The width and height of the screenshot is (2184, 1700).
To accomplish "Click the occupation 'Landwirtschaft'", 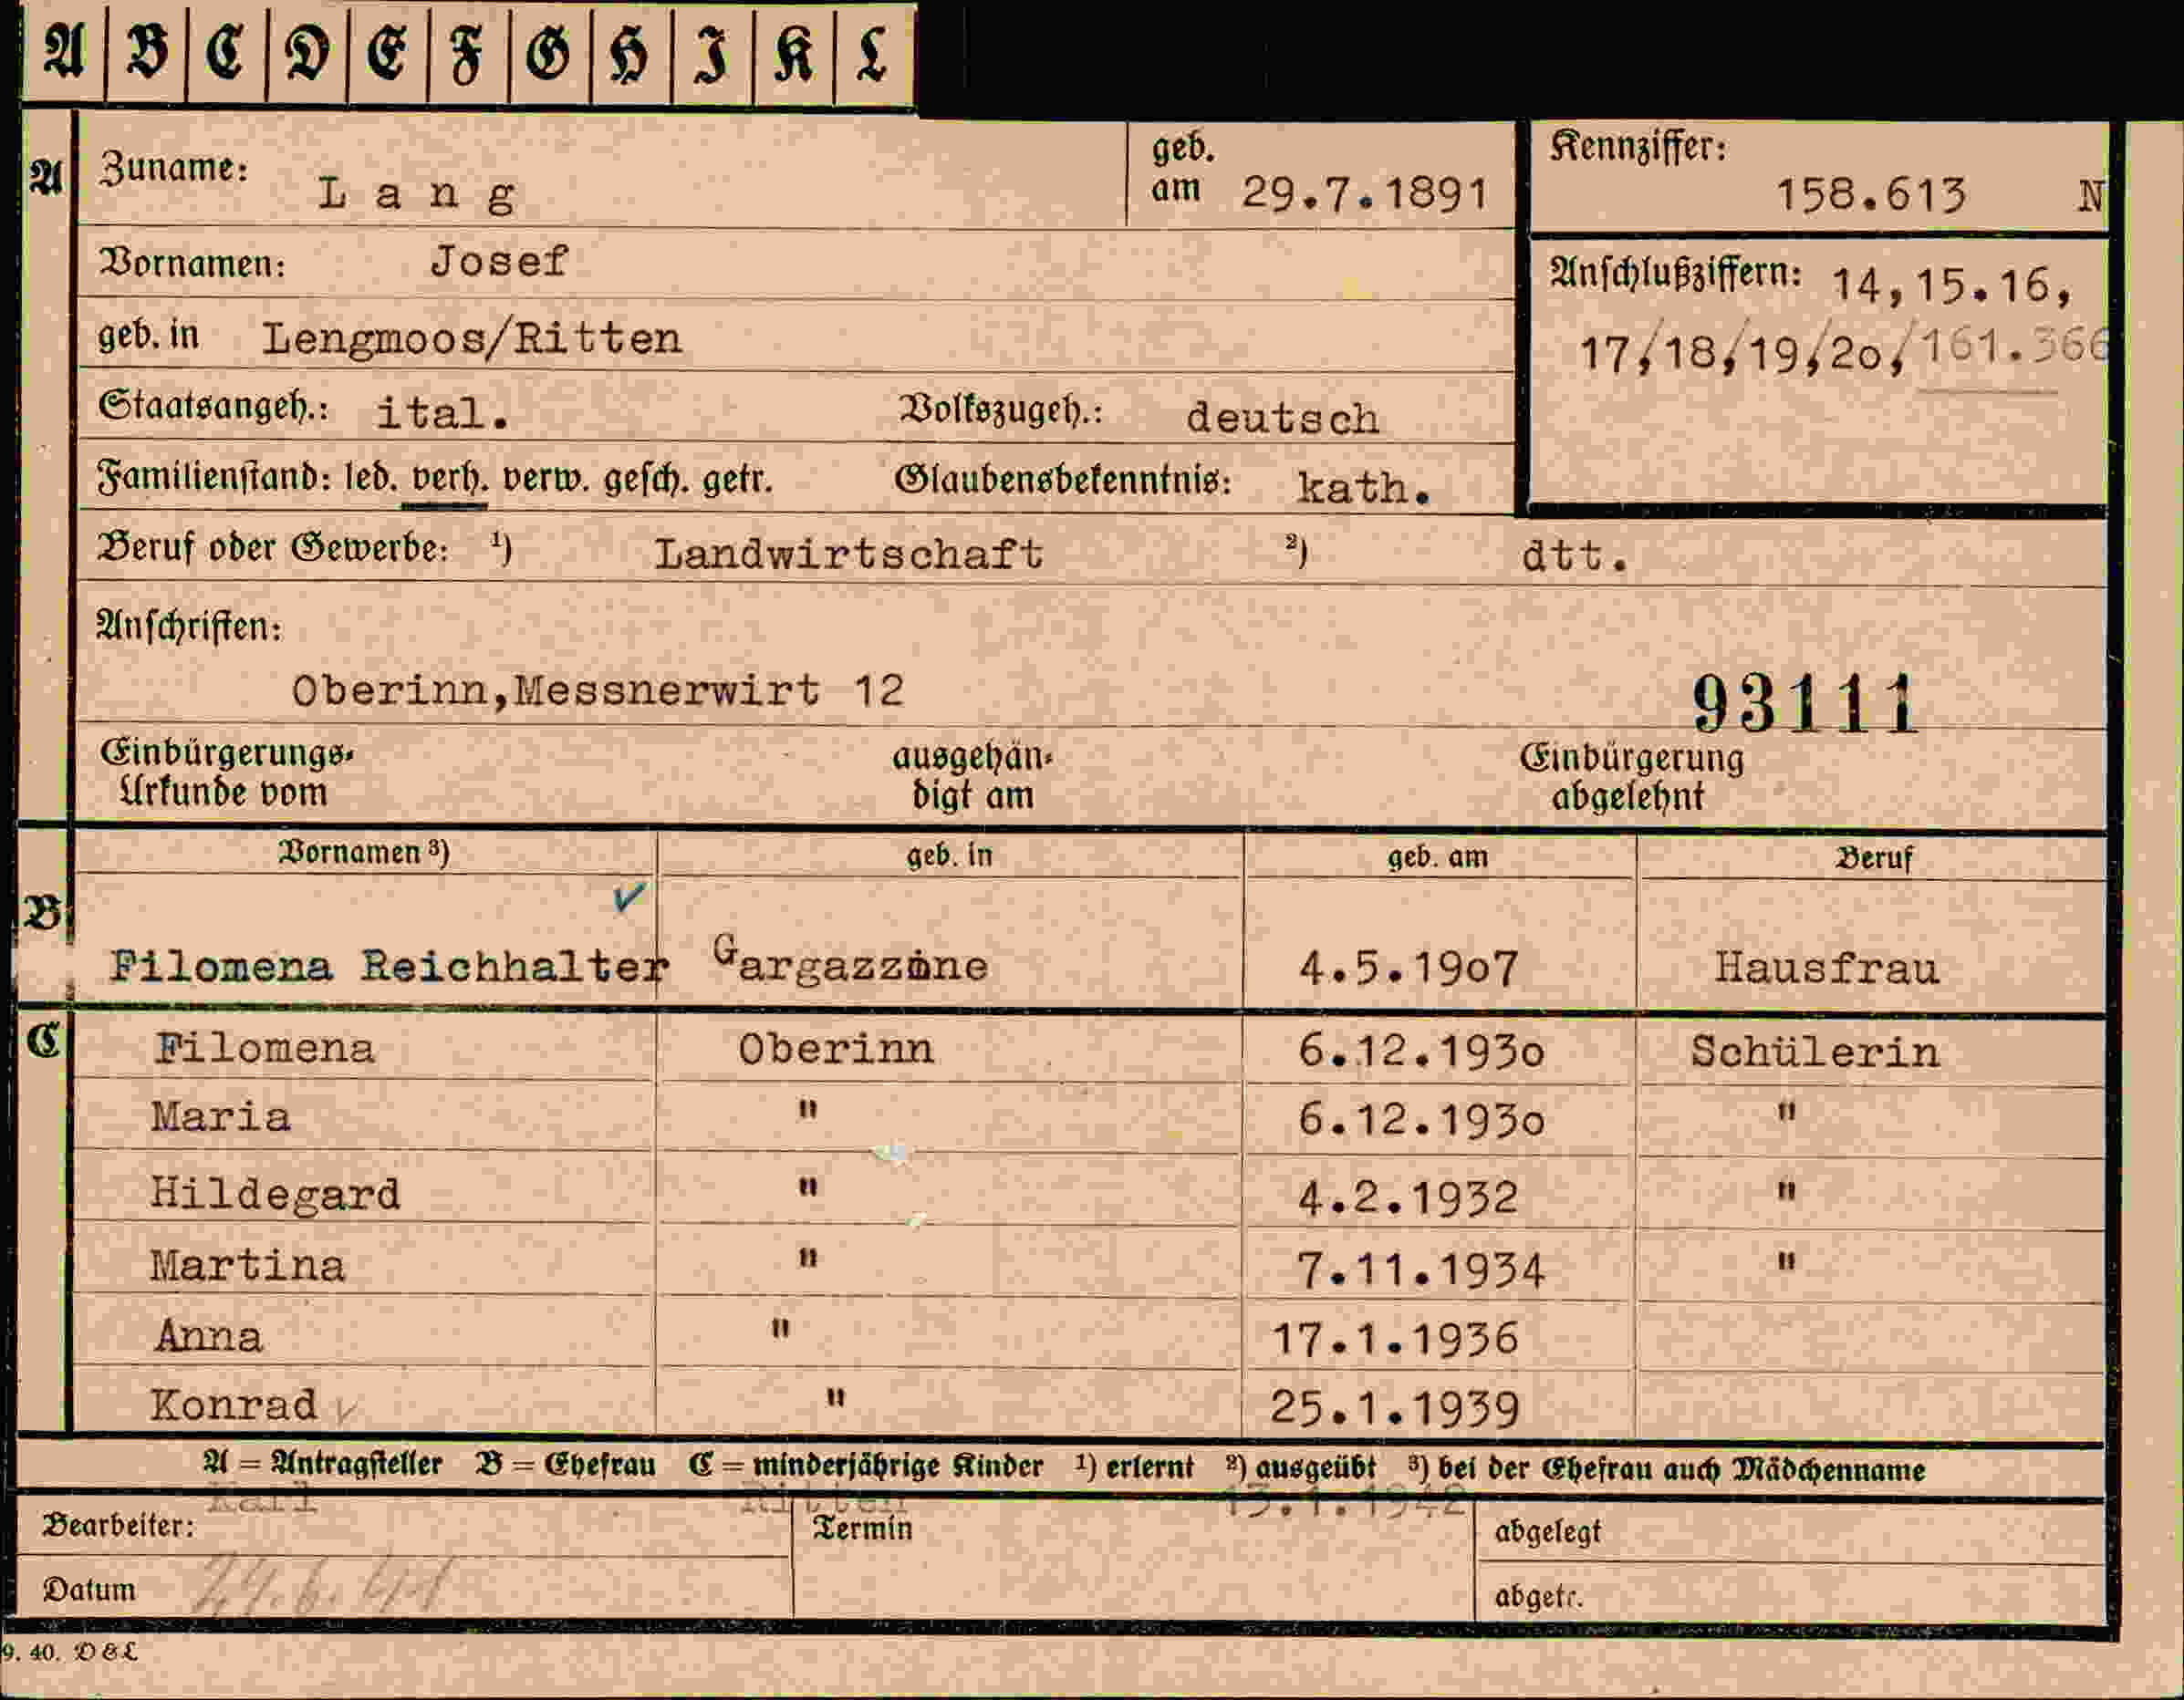I will coord(849,554).
